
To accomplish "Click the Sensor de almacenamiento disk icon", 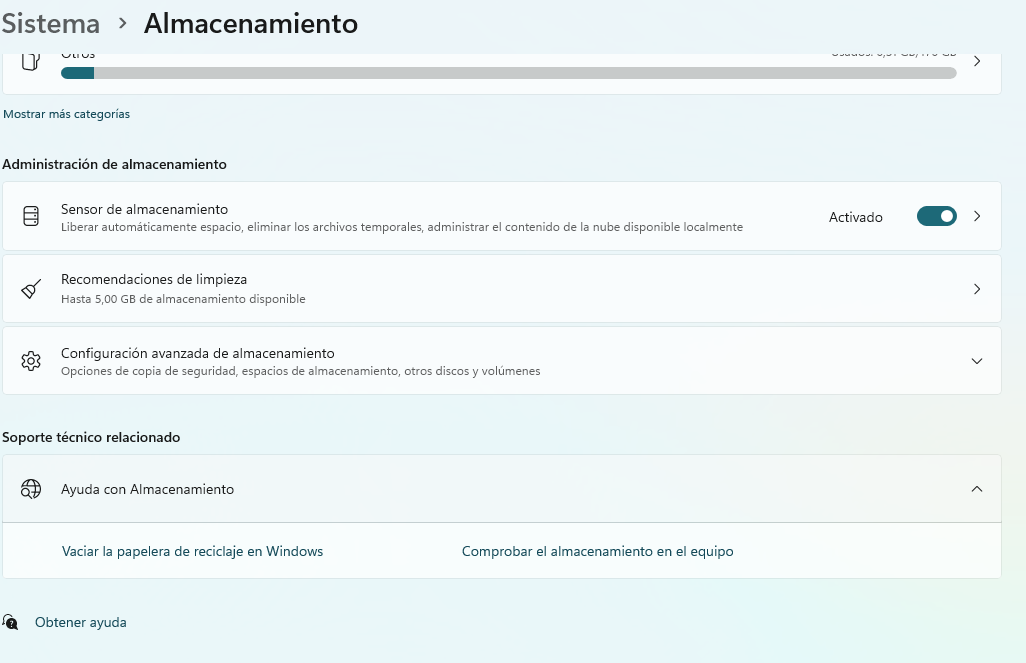I will [31, 216].
